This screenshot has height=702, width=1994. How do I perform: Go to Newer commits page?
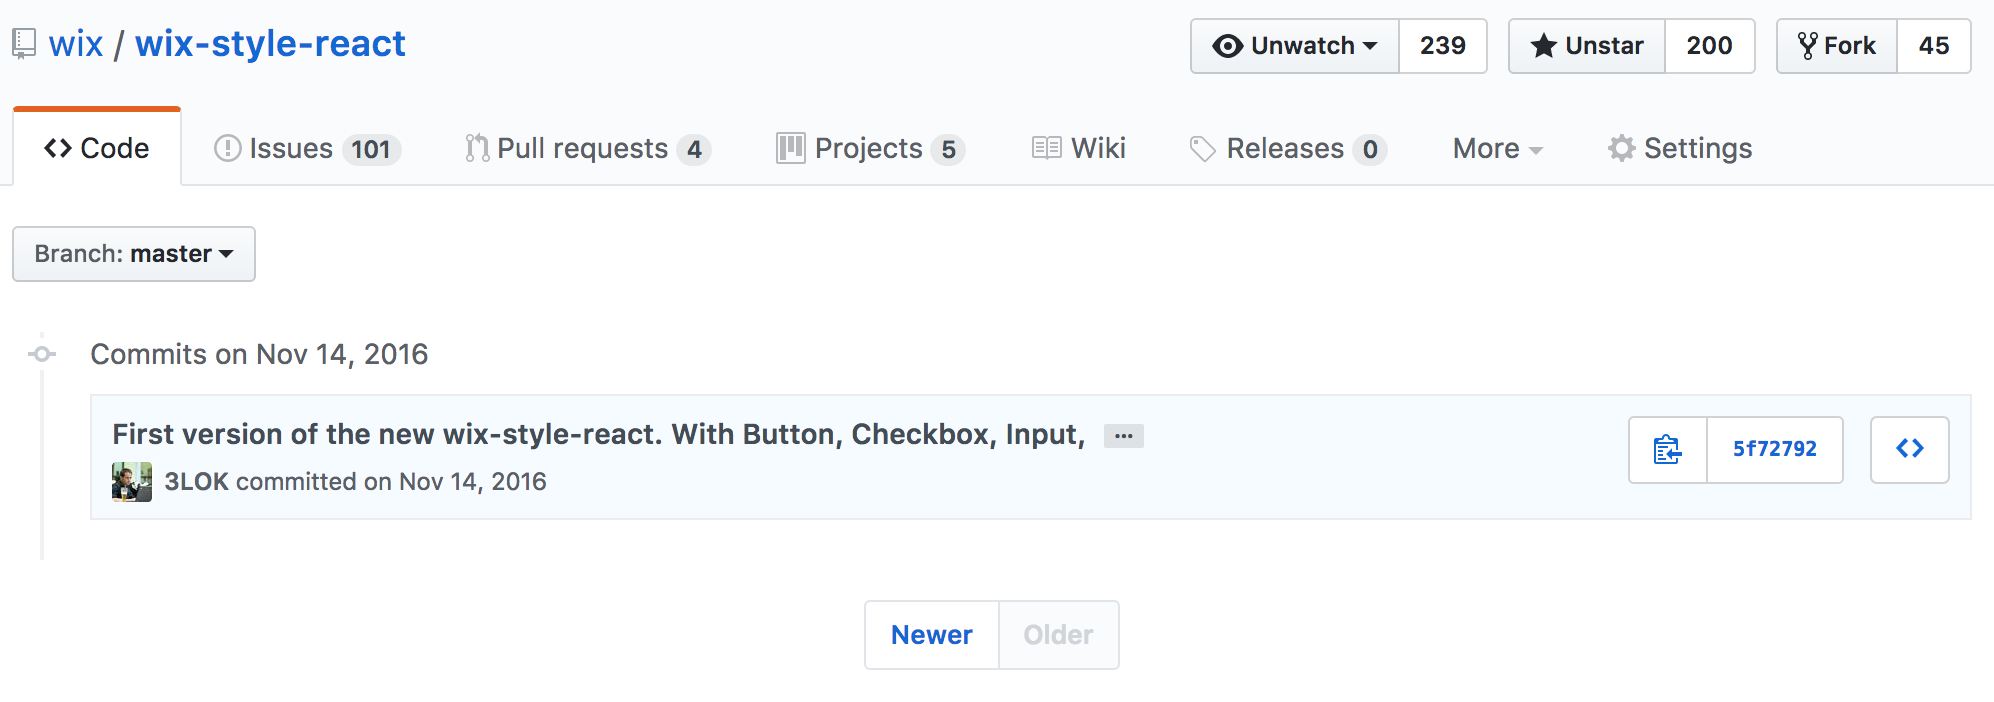pyautogui.click(x=932, y=635)
